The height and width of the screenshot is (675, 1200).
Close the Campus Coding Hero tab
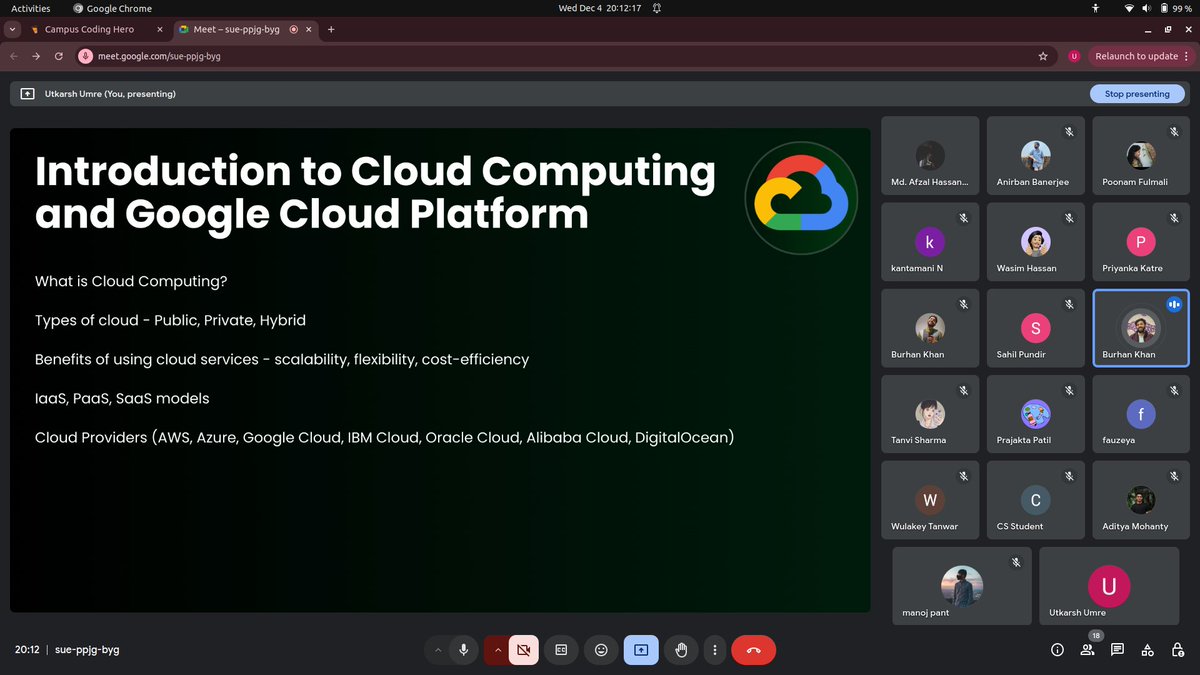[x=159, y=29]
